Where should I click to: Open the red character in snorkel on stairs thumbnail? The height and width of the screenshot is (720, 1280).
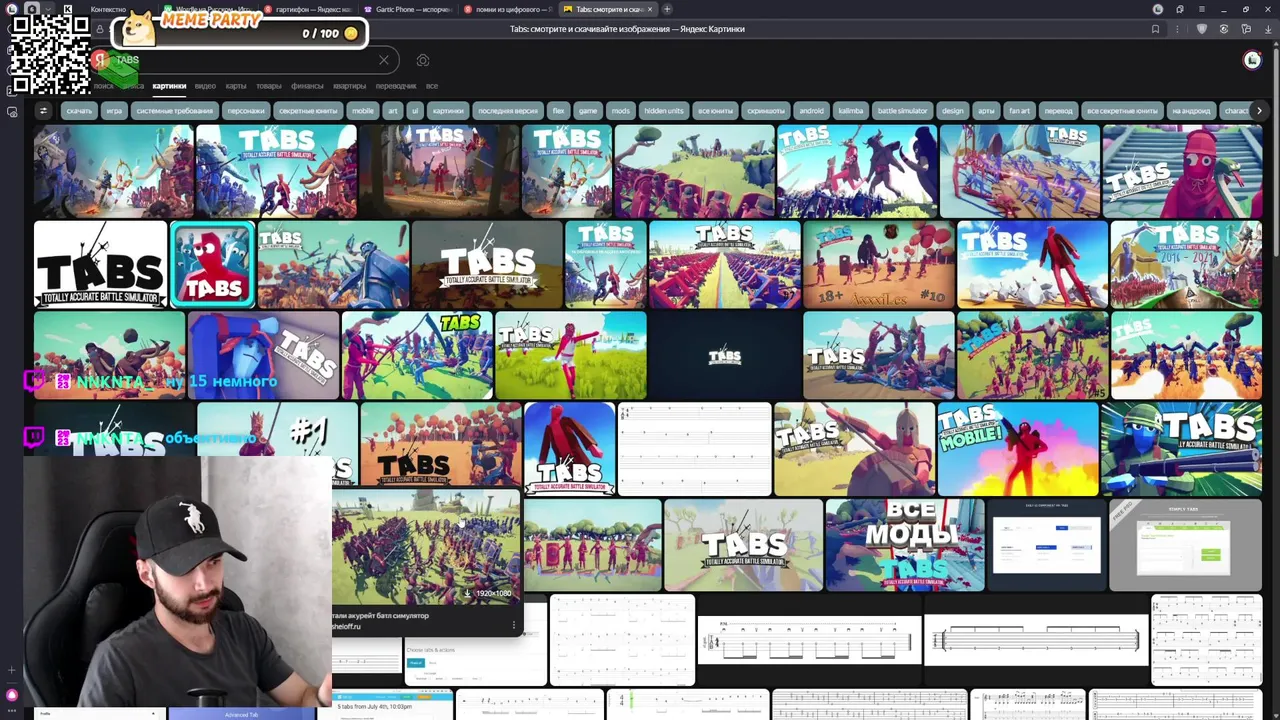click(x=1182, y=171)
